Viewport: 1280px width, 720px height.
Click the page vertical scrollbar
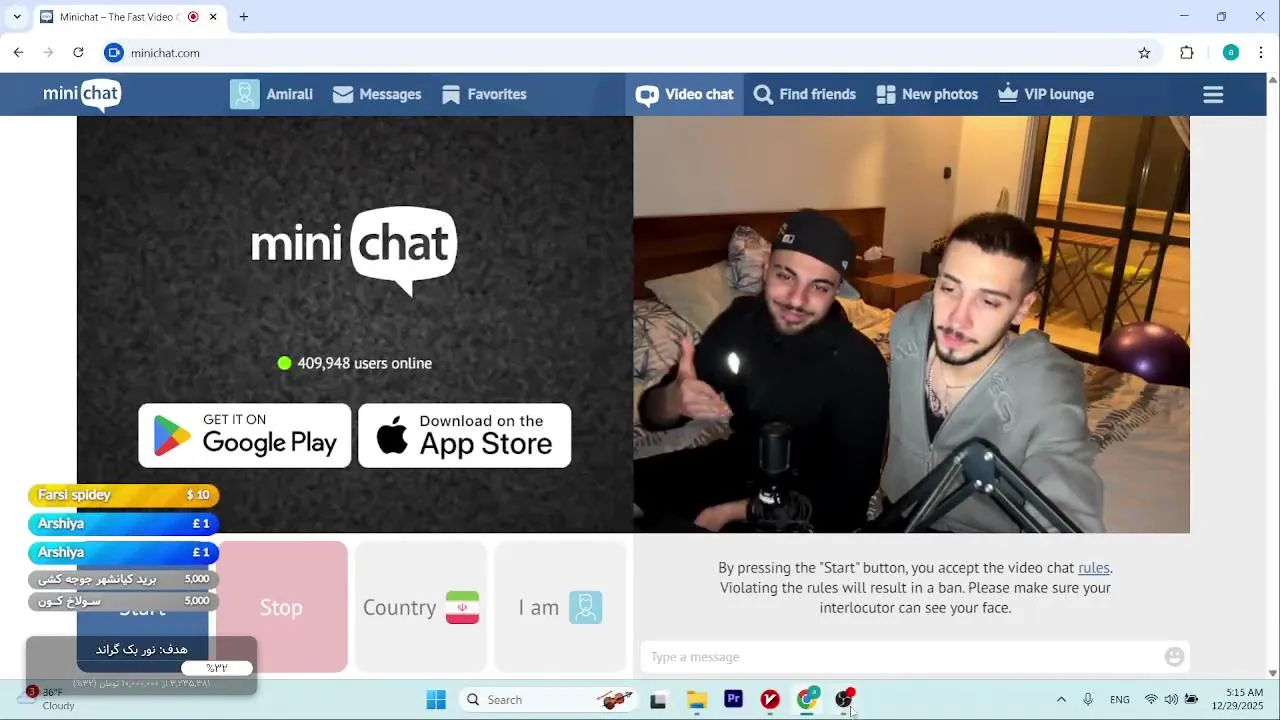tap(1272, 376)
